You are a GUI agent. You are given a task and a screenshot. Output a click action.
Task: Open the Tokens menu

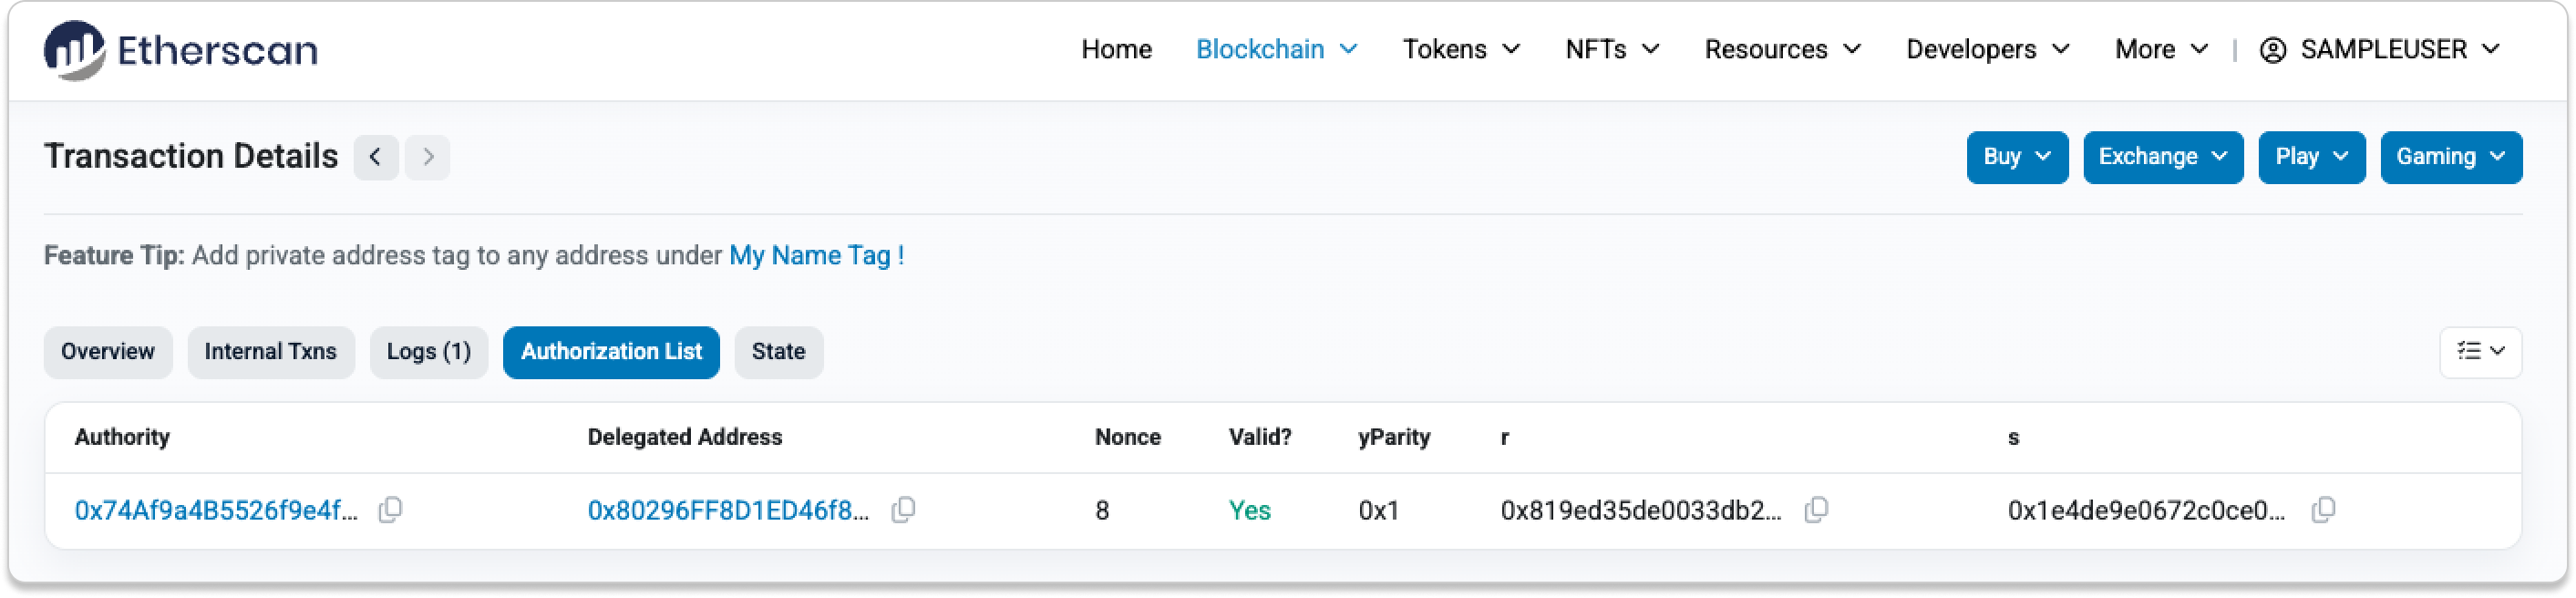coord(1461,50)
